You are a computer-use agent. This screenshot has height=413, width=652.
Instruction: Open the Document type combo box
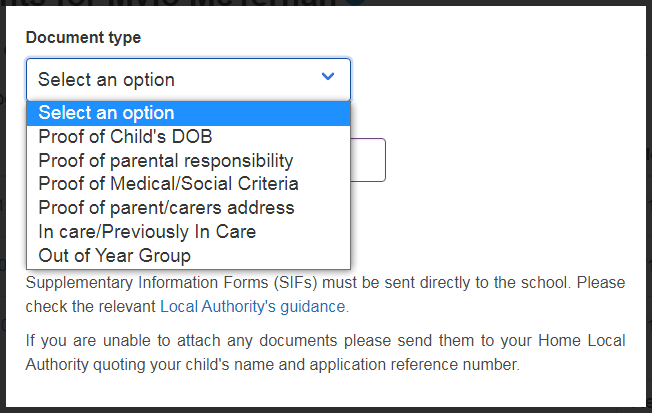click(x=180, y=79)
